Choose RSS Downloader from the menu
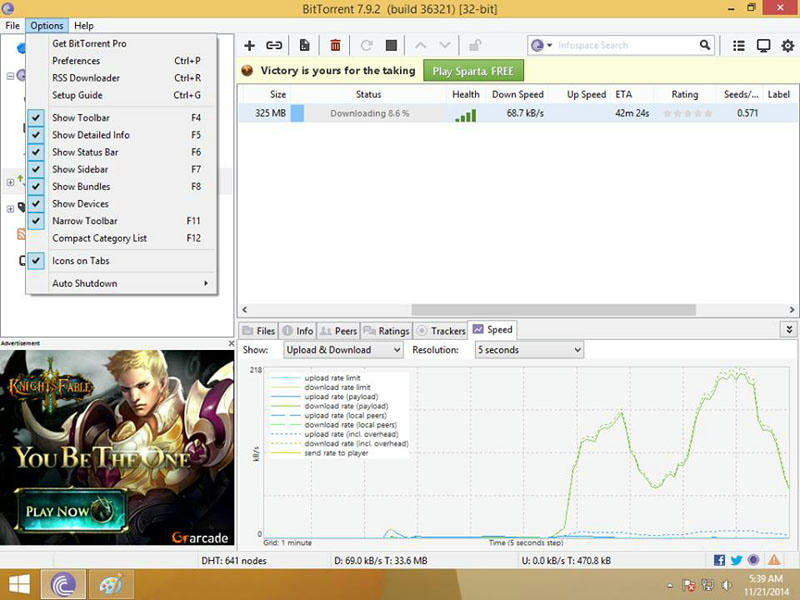This screenshot has height=600, width=800. (121, 78)
